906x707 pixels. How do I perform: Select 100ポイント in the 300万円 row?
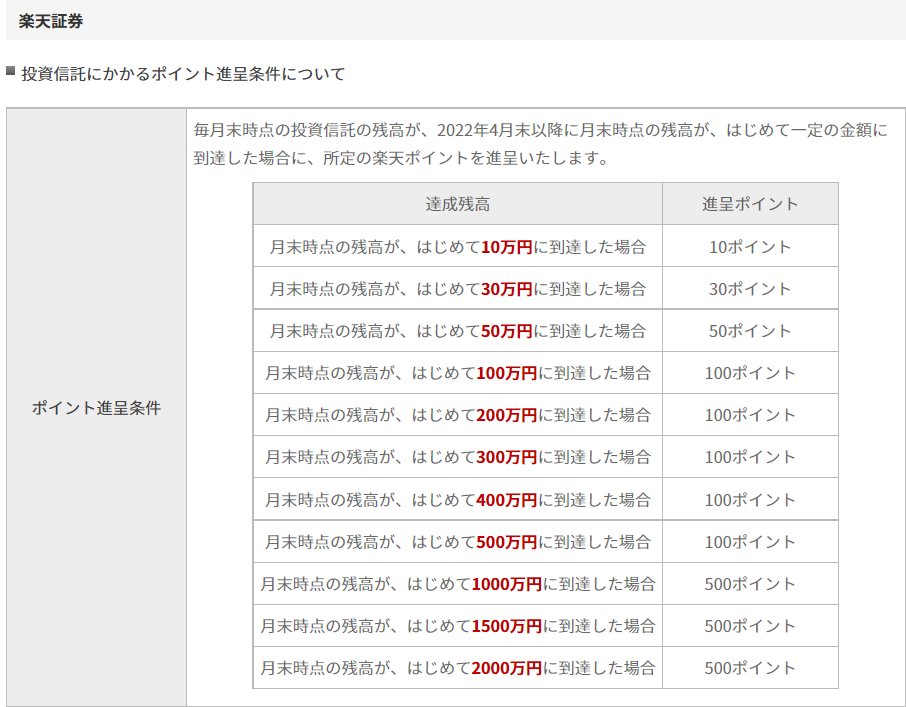pyautogui.click(x=750, y=457)
